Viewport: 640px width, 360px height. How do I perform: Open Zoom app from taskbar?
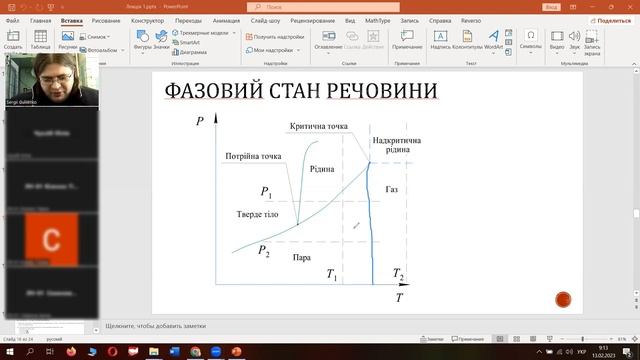216,351
